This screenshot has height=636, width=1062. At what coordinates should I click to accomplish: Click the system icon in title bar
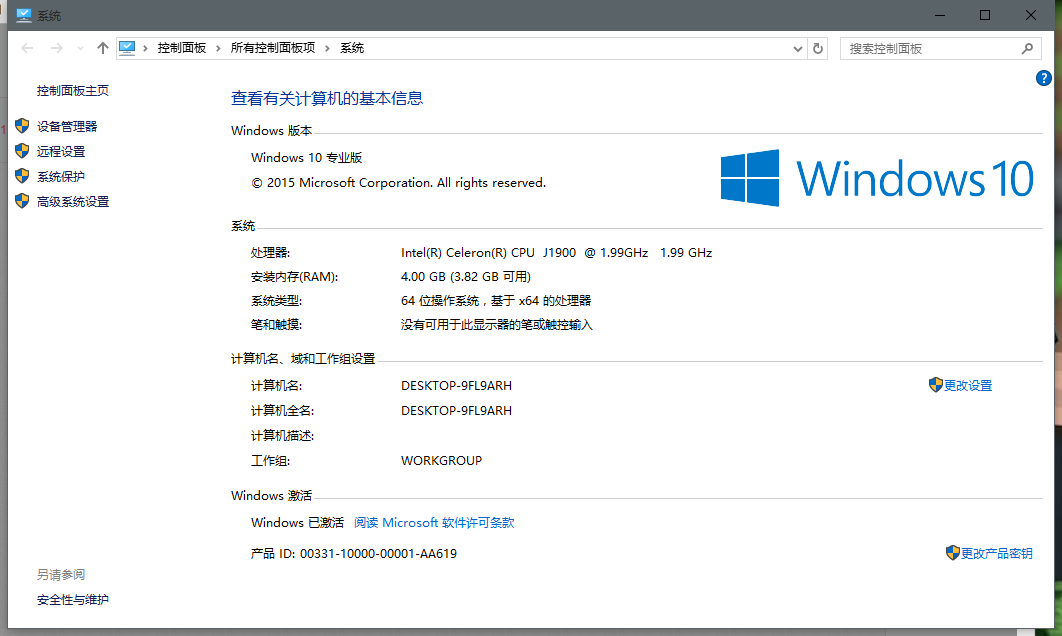24,15
